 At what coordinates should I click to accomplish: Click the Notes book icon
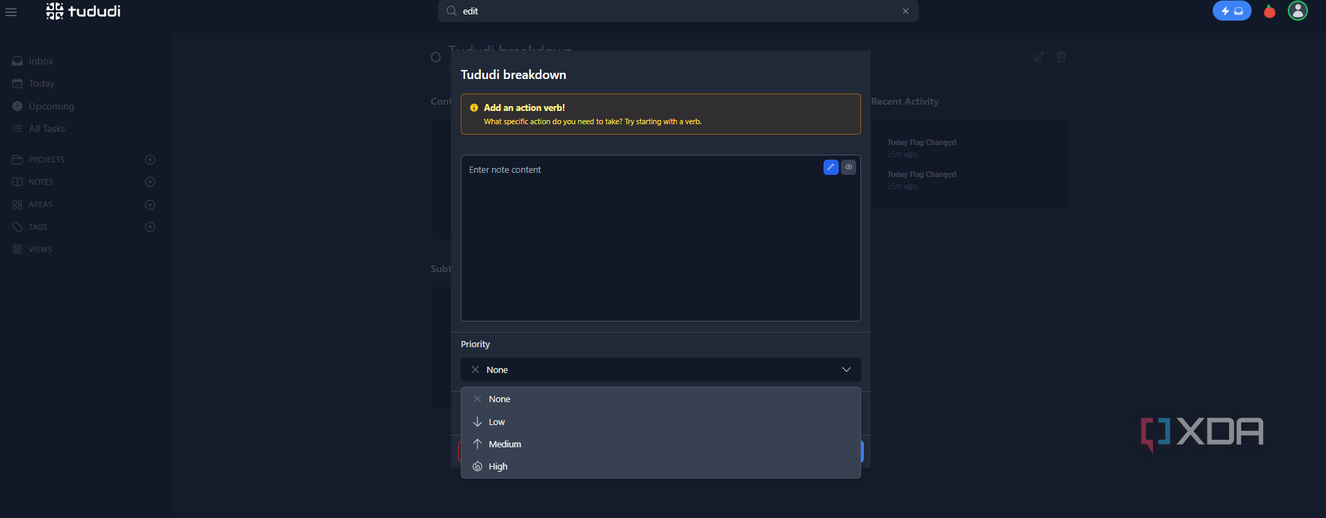click(x=17, y=182)
